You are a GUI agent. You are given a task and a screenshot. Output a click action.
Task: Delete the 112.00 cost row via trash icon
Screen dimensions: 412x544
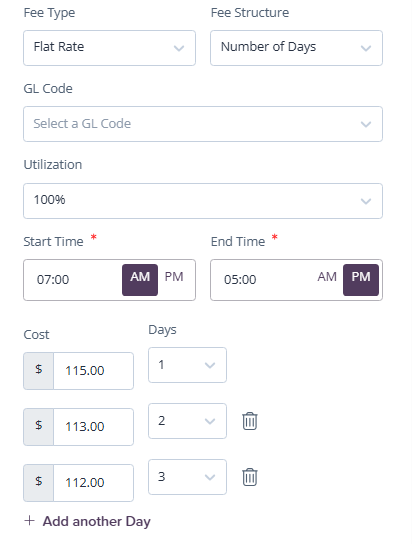[249, 477]
